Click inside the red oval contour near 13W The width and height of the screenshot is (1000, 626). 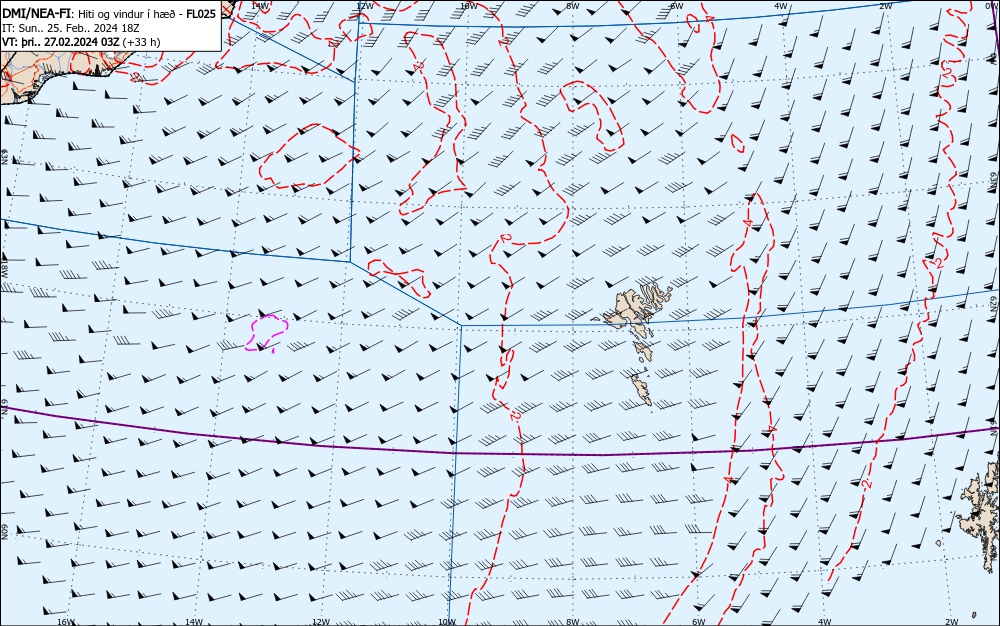[x=309, y=156]
